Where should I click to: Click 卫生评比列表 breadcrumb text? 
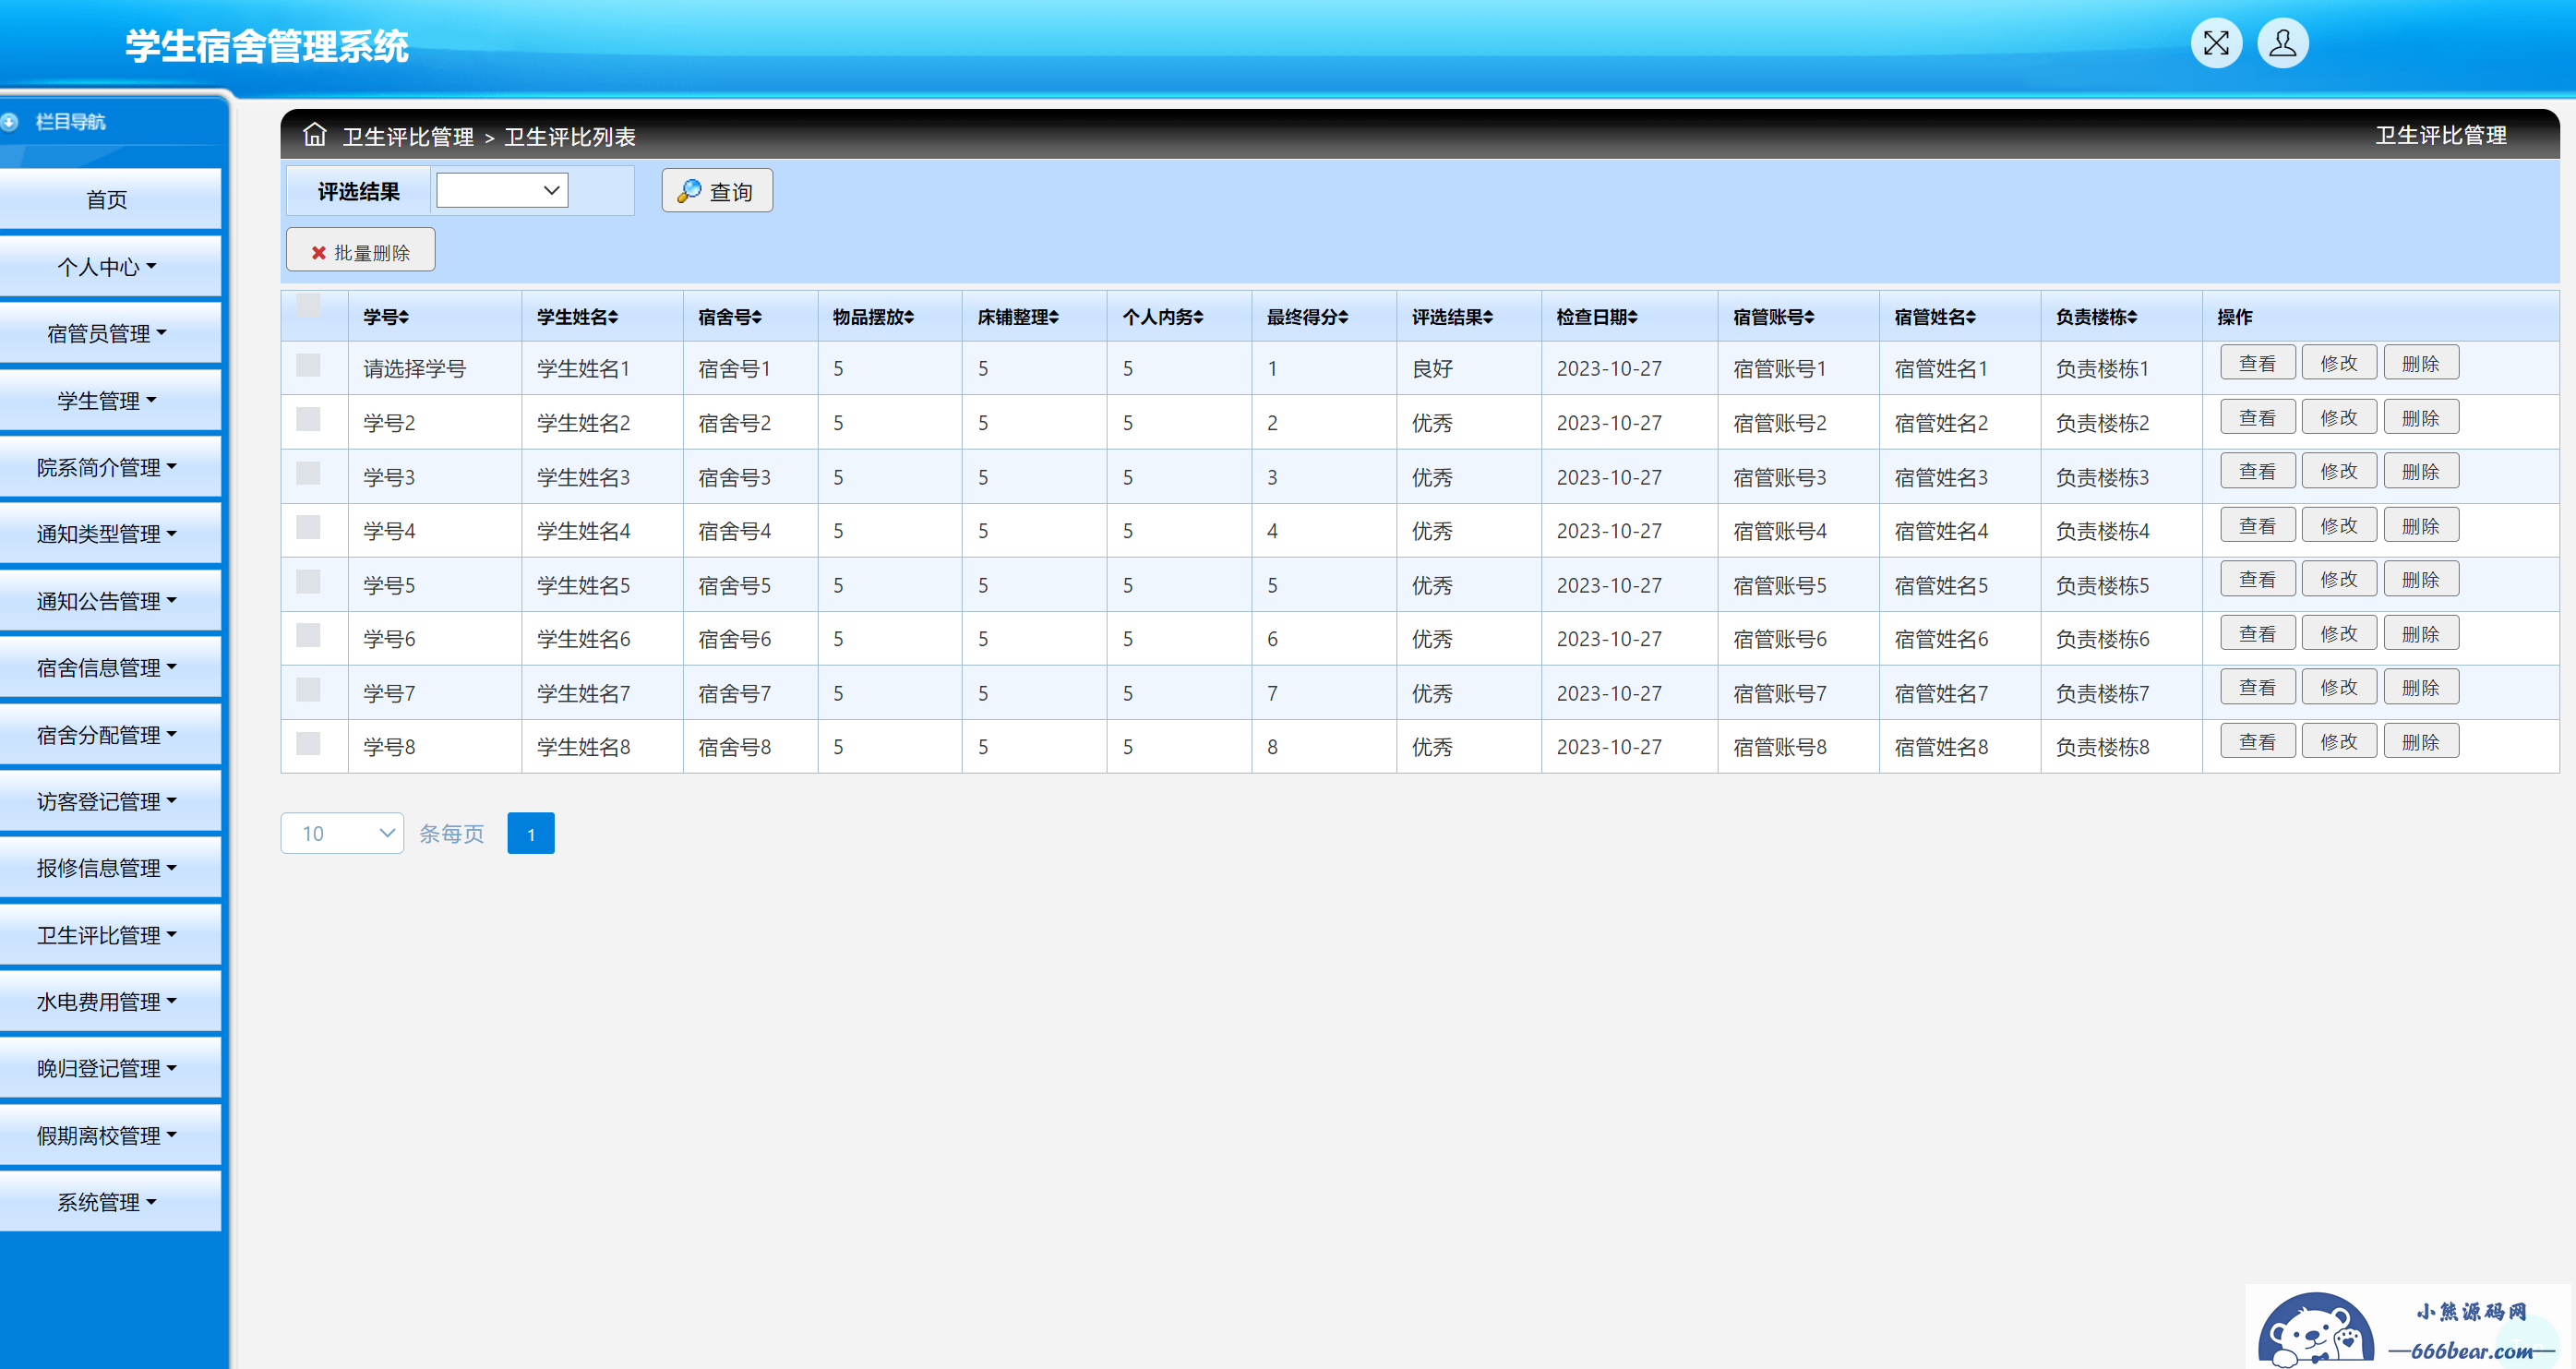coord(570,136)
